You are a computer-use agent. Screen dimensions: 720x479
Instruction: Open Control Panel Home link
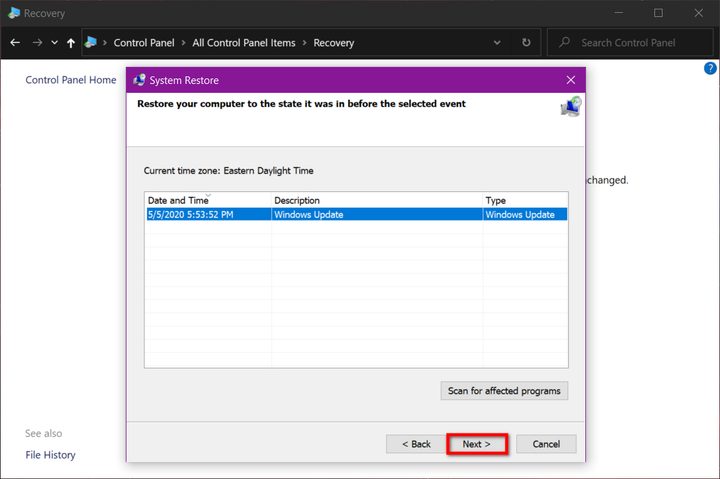71,80
